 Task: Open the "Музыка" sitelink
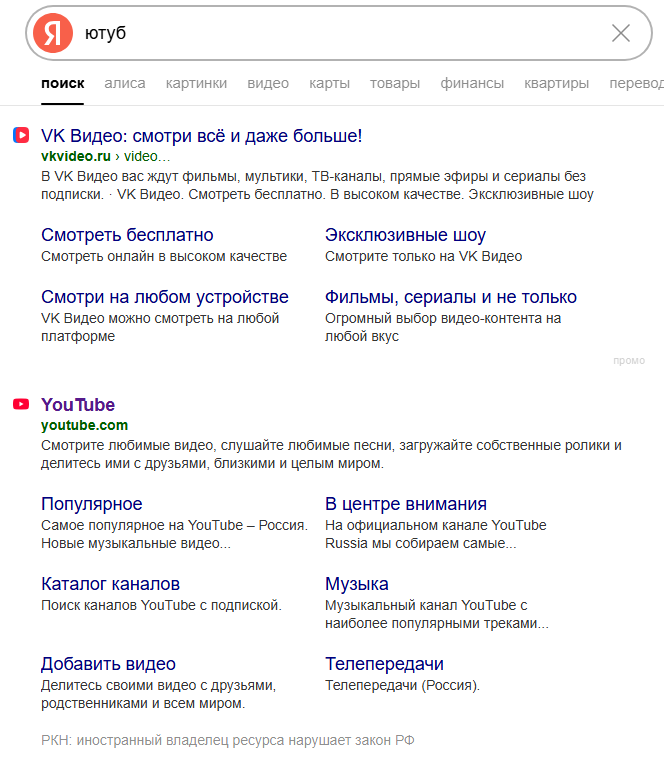(356, 584)
